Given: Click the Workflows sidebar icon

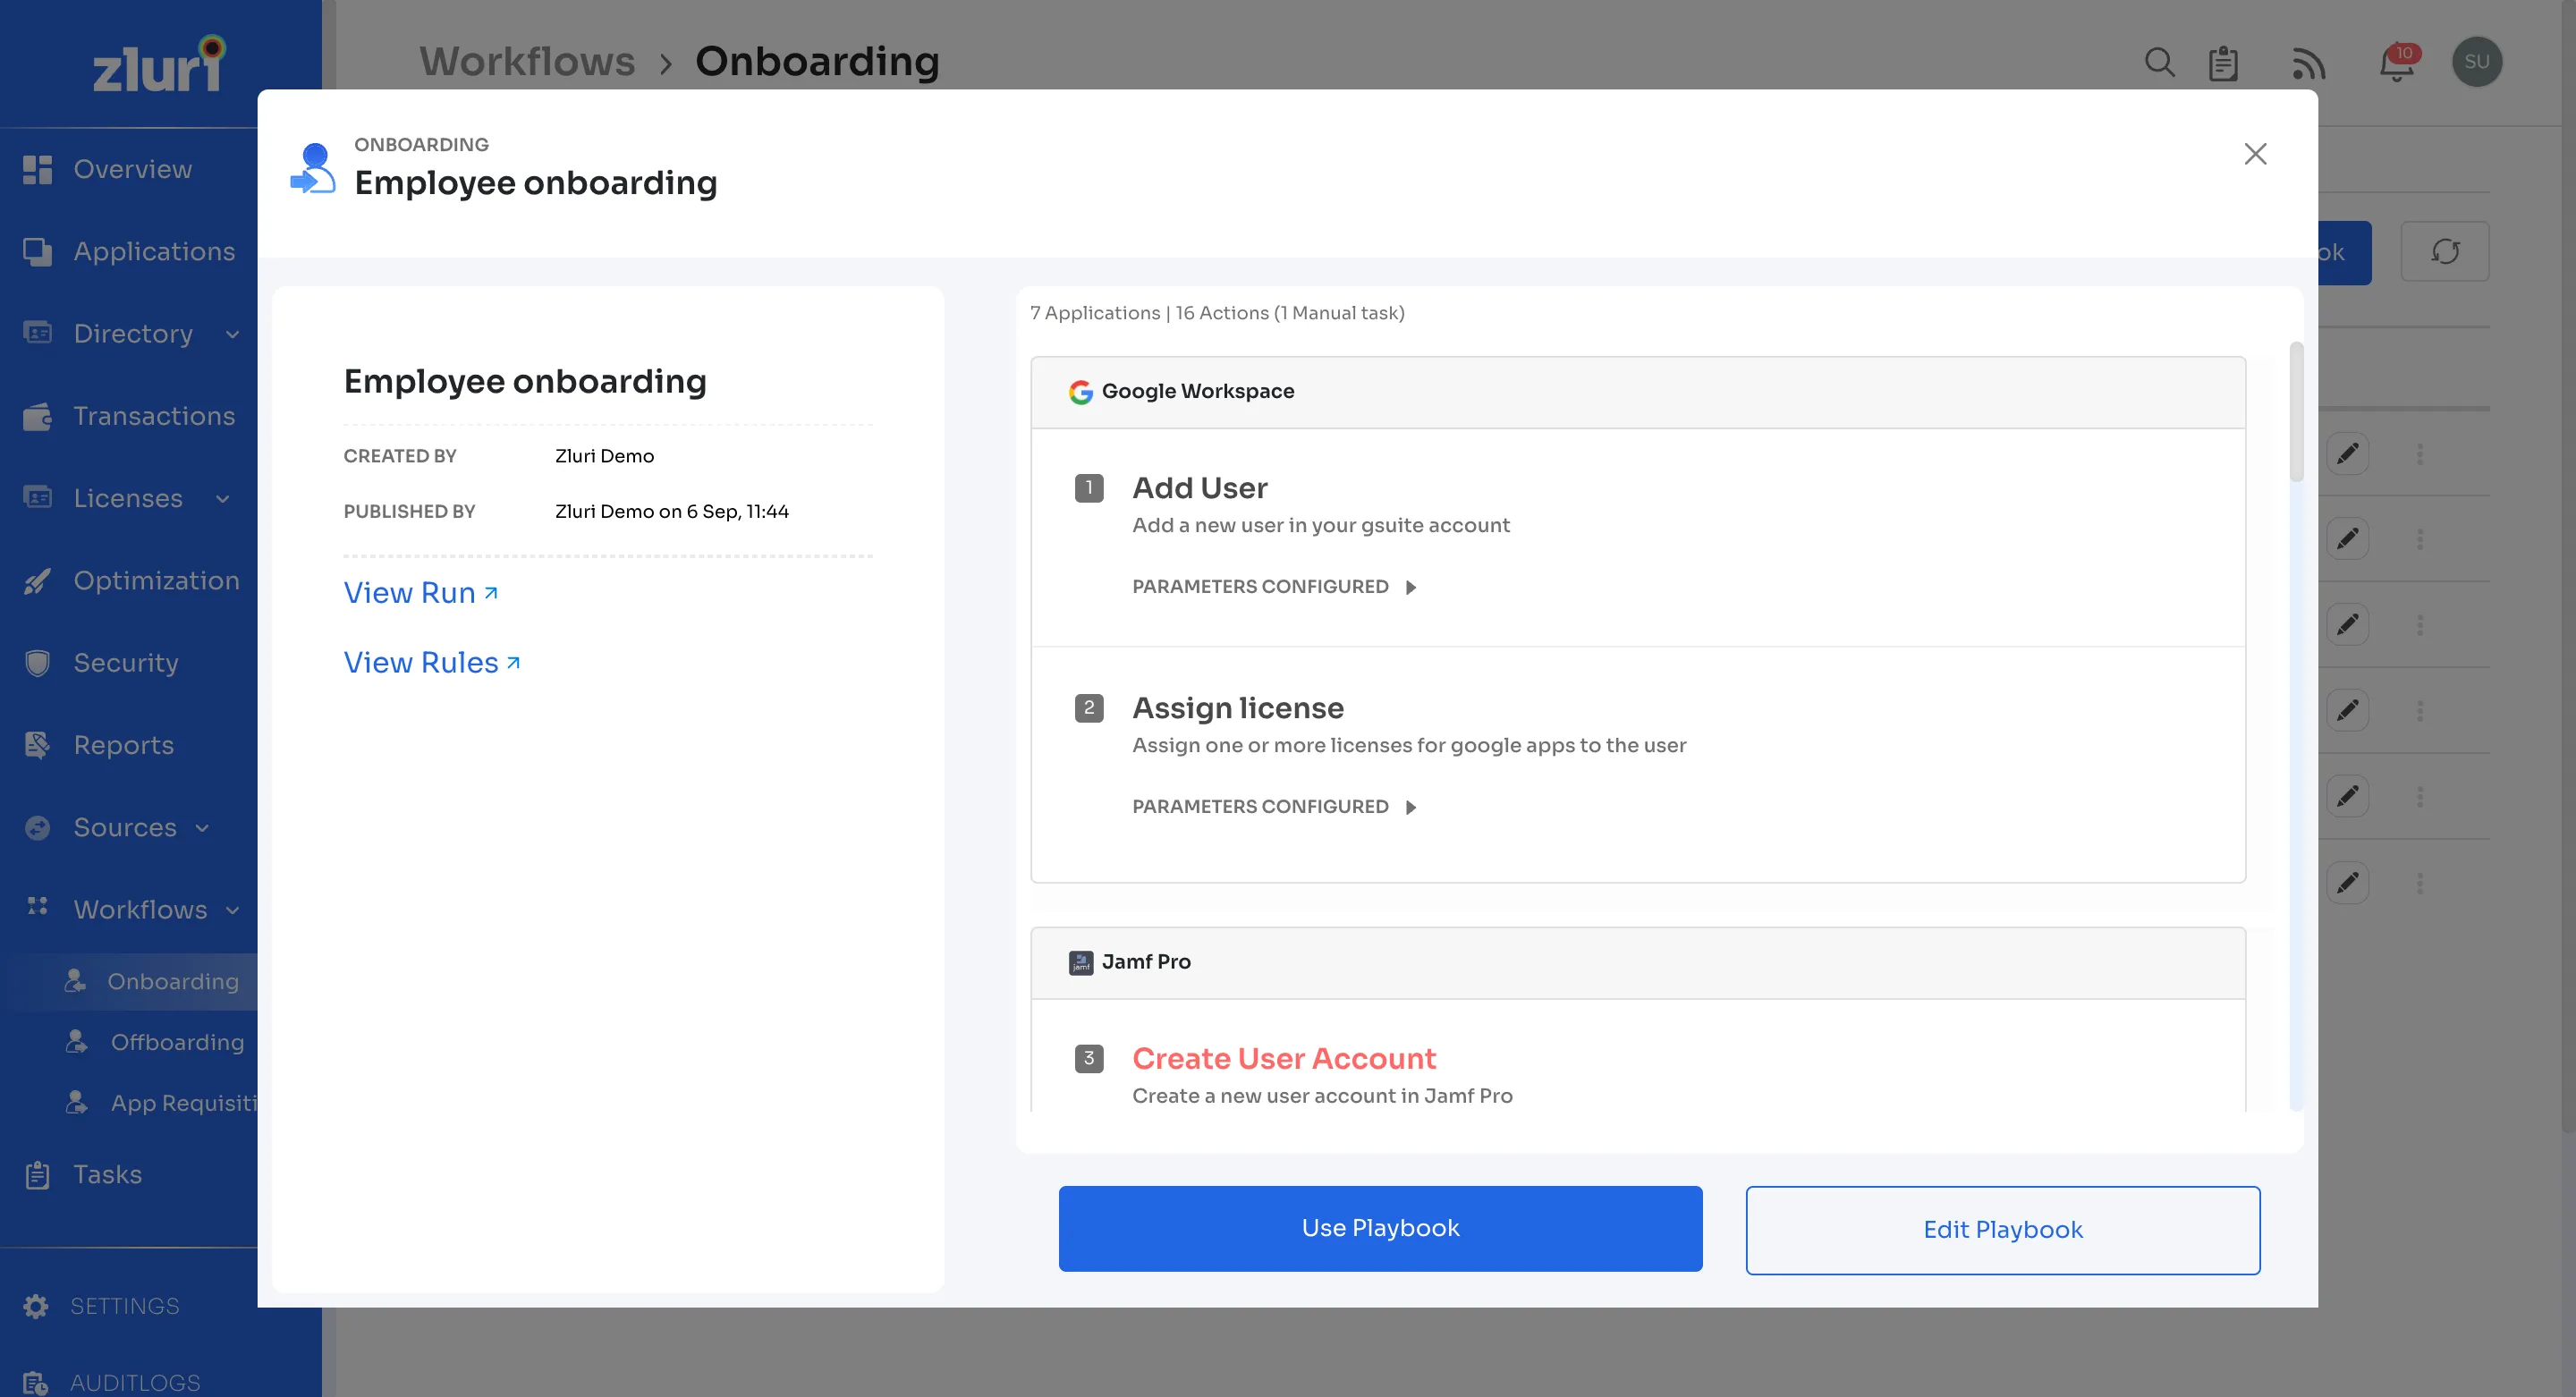Looking at the screenshot, I should (37, 905).
